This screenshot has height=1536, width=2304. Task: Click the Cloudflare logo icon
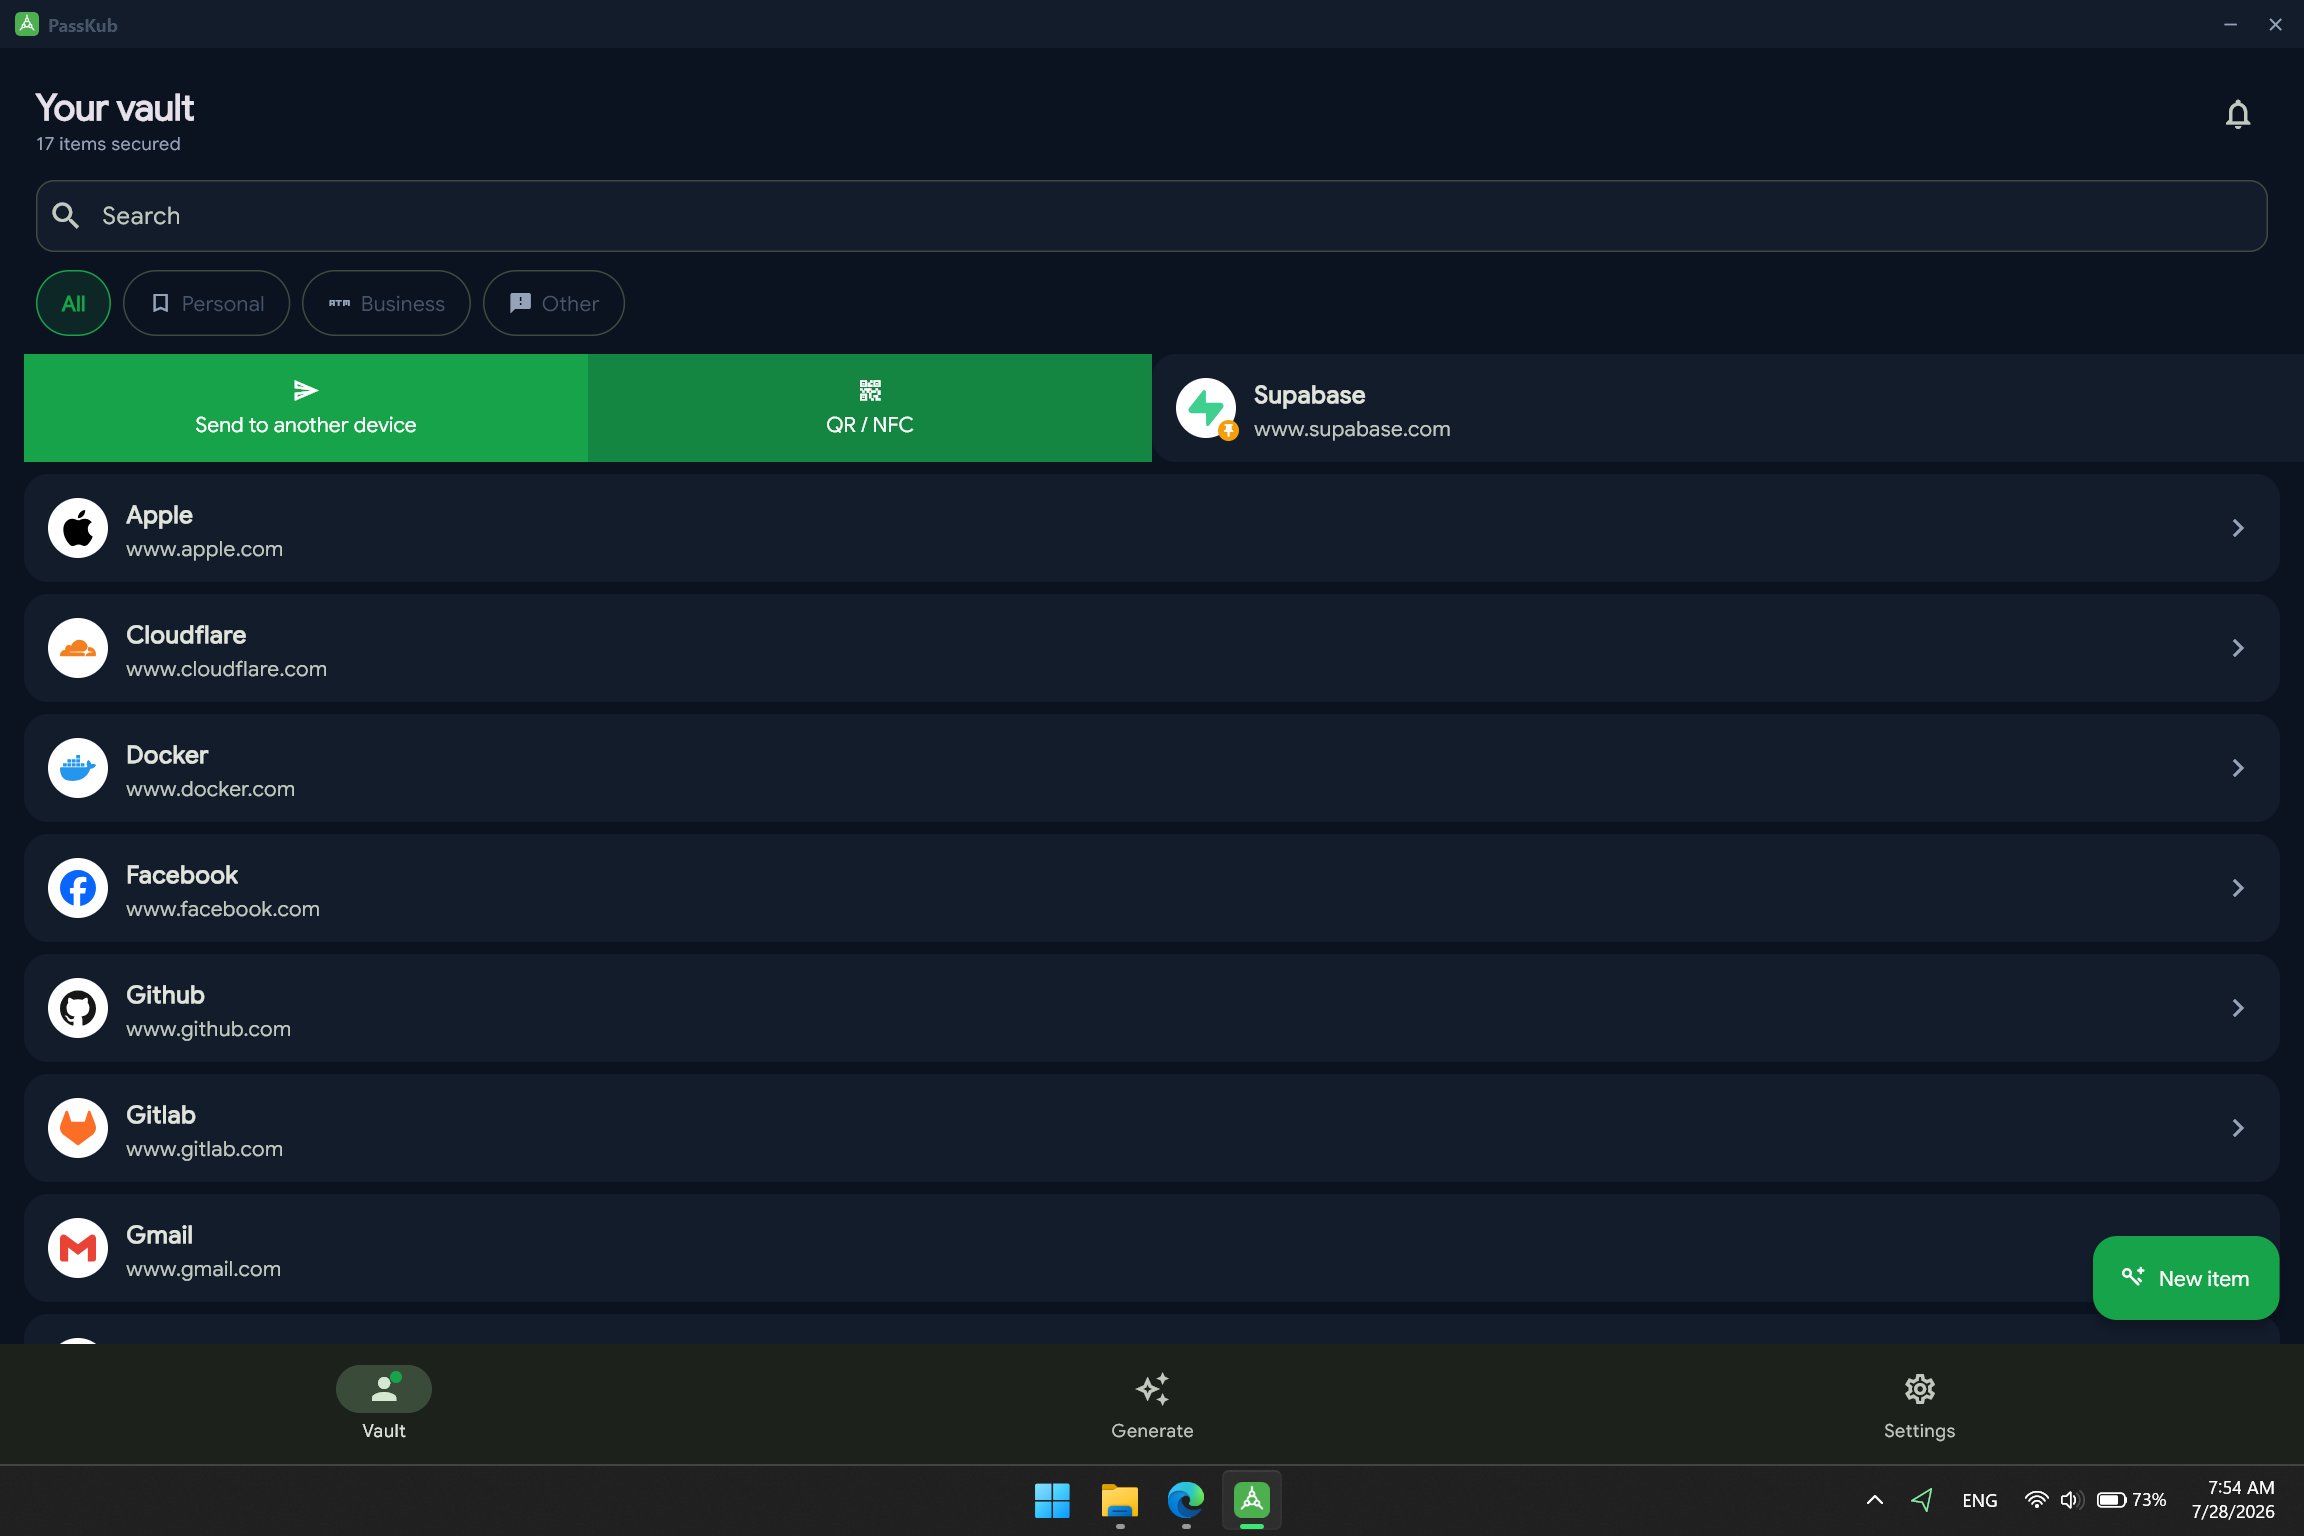78,648
